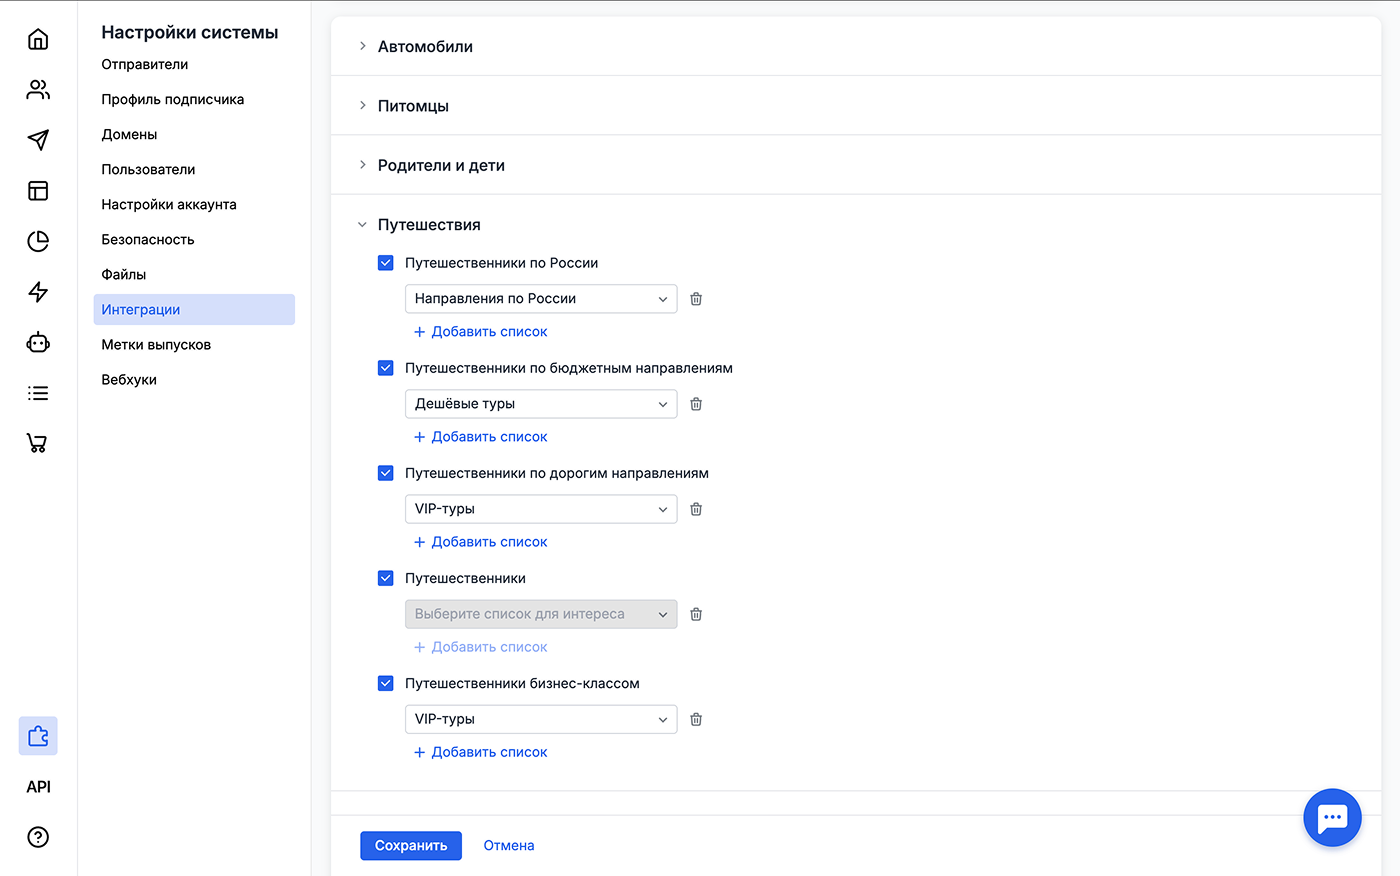
Task: Open the chatbot robot icon
Action: pos(37,342)
